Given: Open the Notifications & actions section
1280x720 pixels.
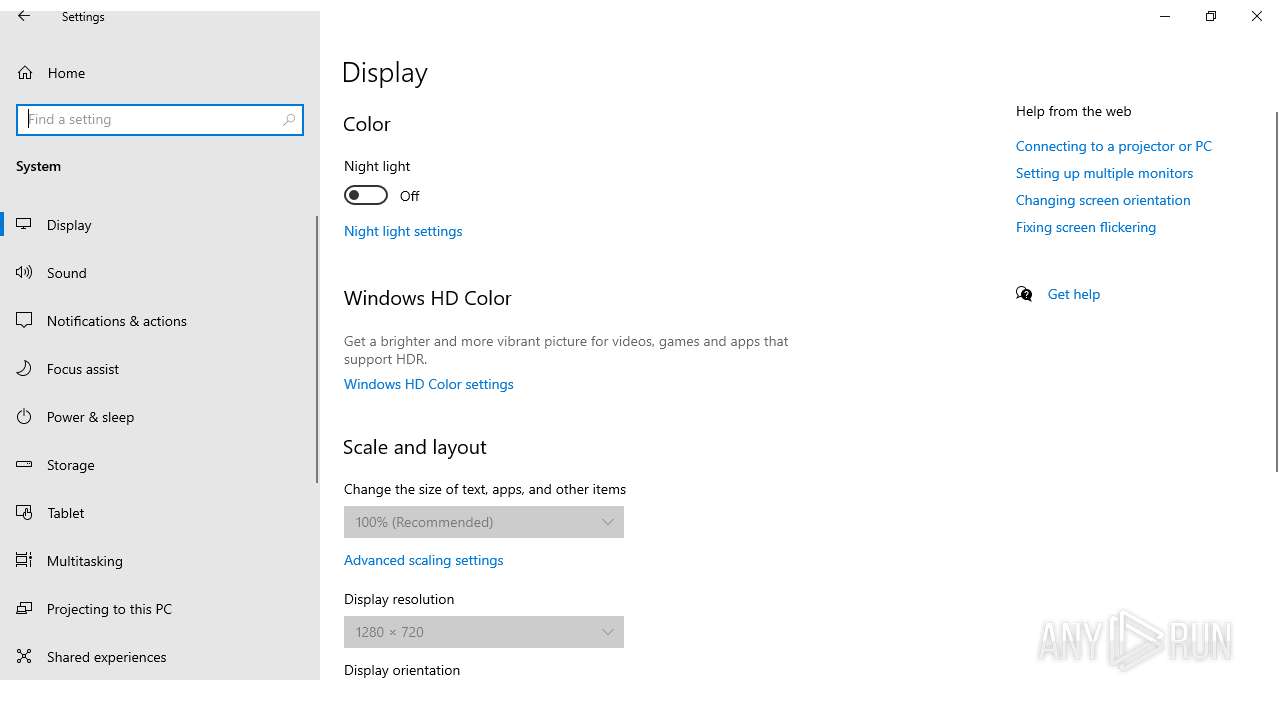Looking at the screenshot, I should tap(160, 321).
